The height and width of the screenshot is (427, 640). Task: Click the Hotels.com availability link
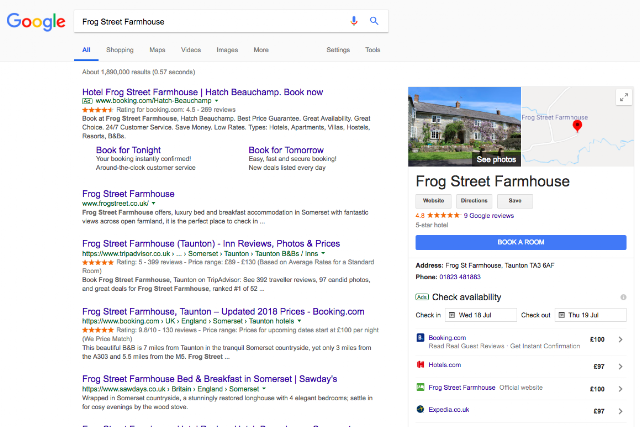click(x=445, y=365)
